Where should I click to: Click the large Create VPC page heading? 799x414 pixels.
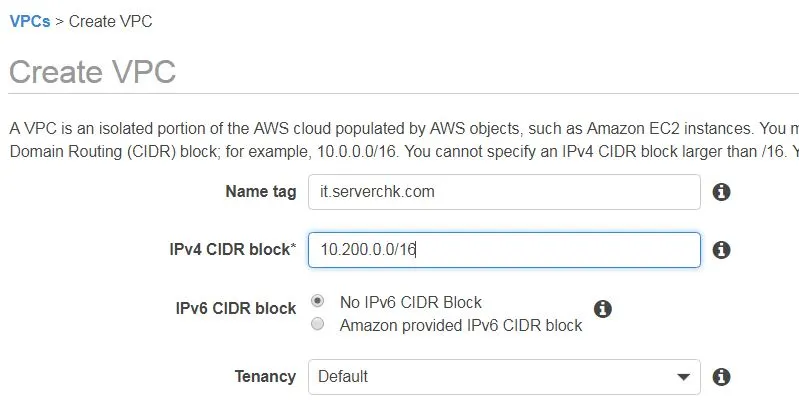(93, 71)
